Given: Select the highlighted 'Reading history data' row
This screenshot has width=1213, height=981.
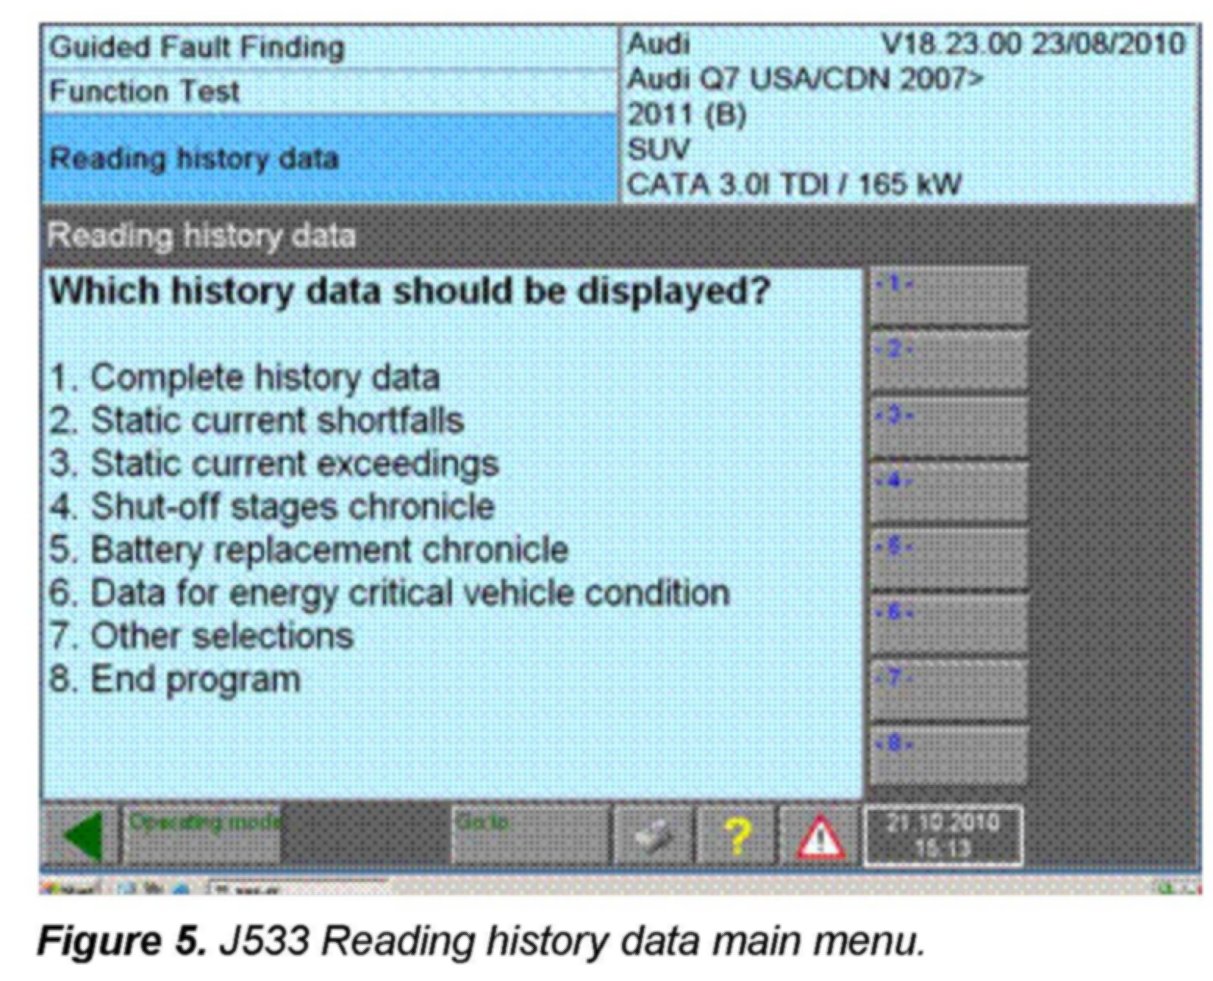Looking at the screenshot, I should 329,159.
